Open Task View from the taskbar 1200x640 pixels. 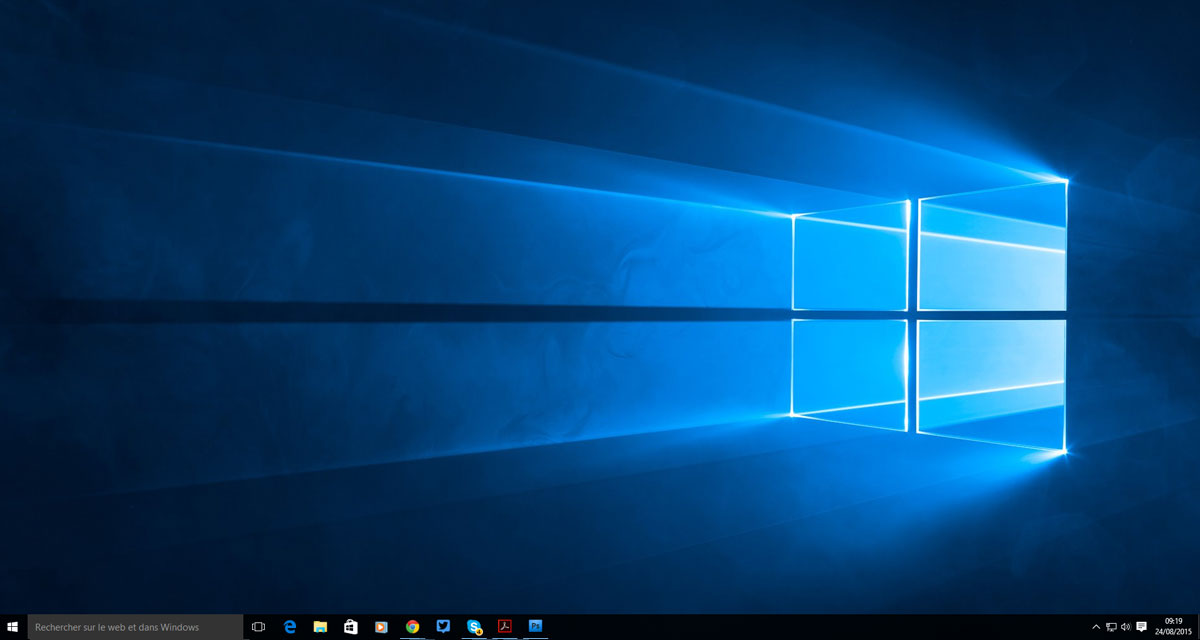[x=258, y=627]
